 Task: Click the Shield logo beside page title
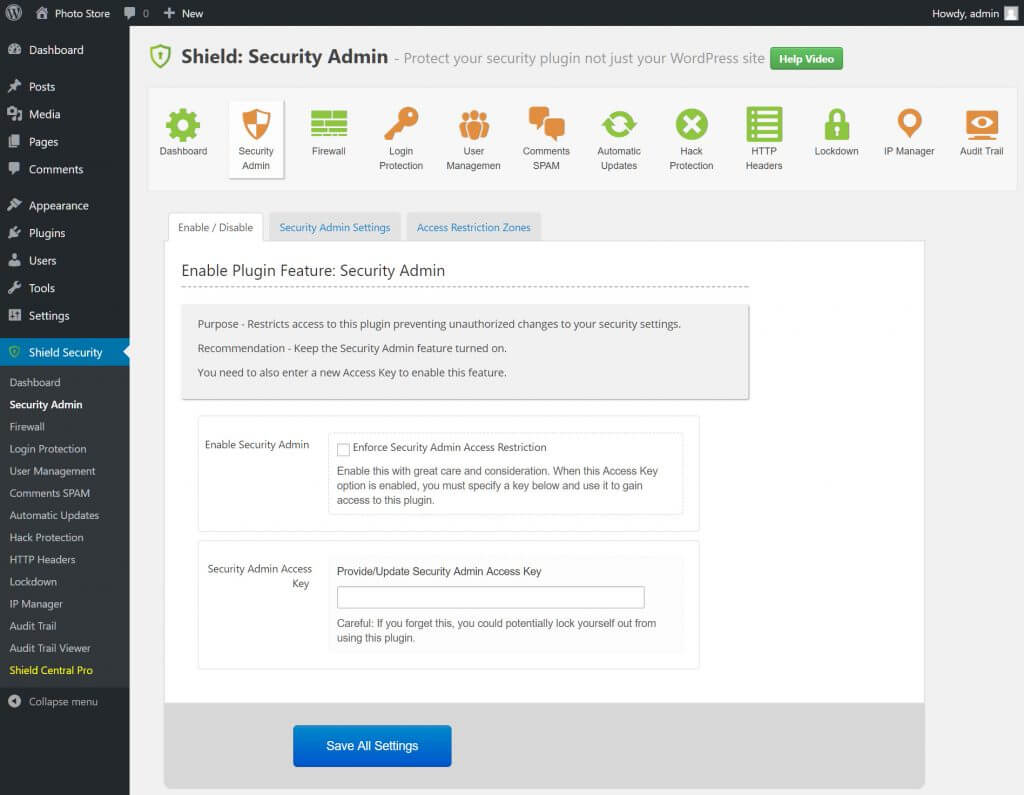point(160,57)
